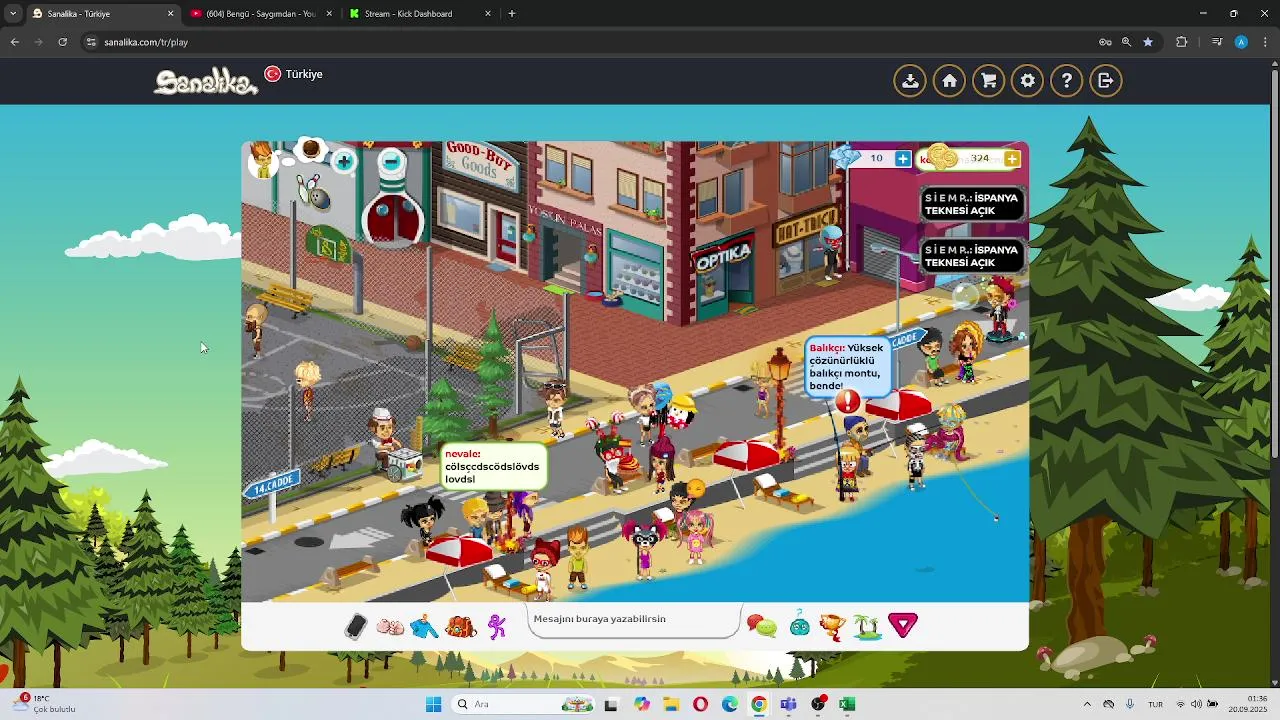Type a message in 'Mesajını buraya yazabilirsin' field

(x=635, y=619)
